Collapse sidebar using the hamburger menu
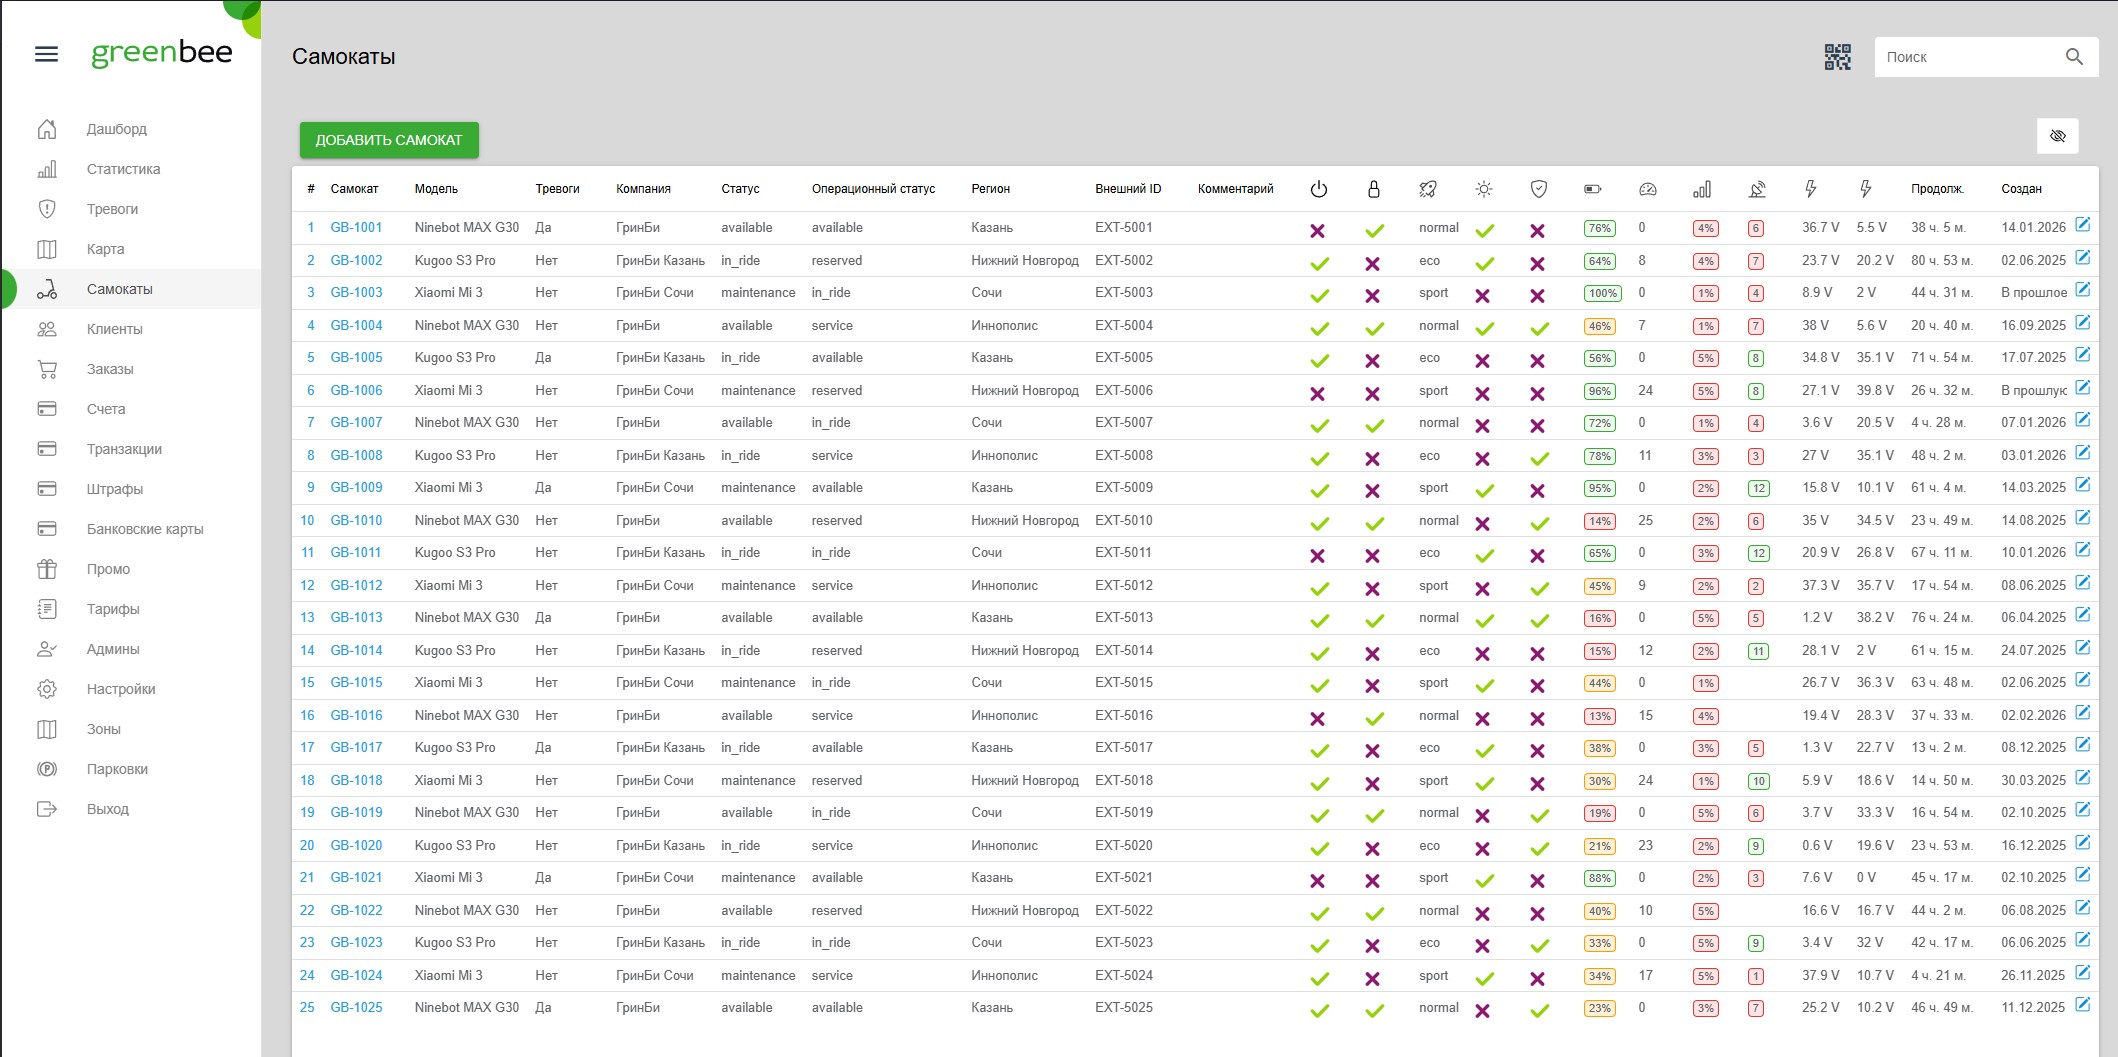Screen dimensions: 2118x1057 pos(47,54)
